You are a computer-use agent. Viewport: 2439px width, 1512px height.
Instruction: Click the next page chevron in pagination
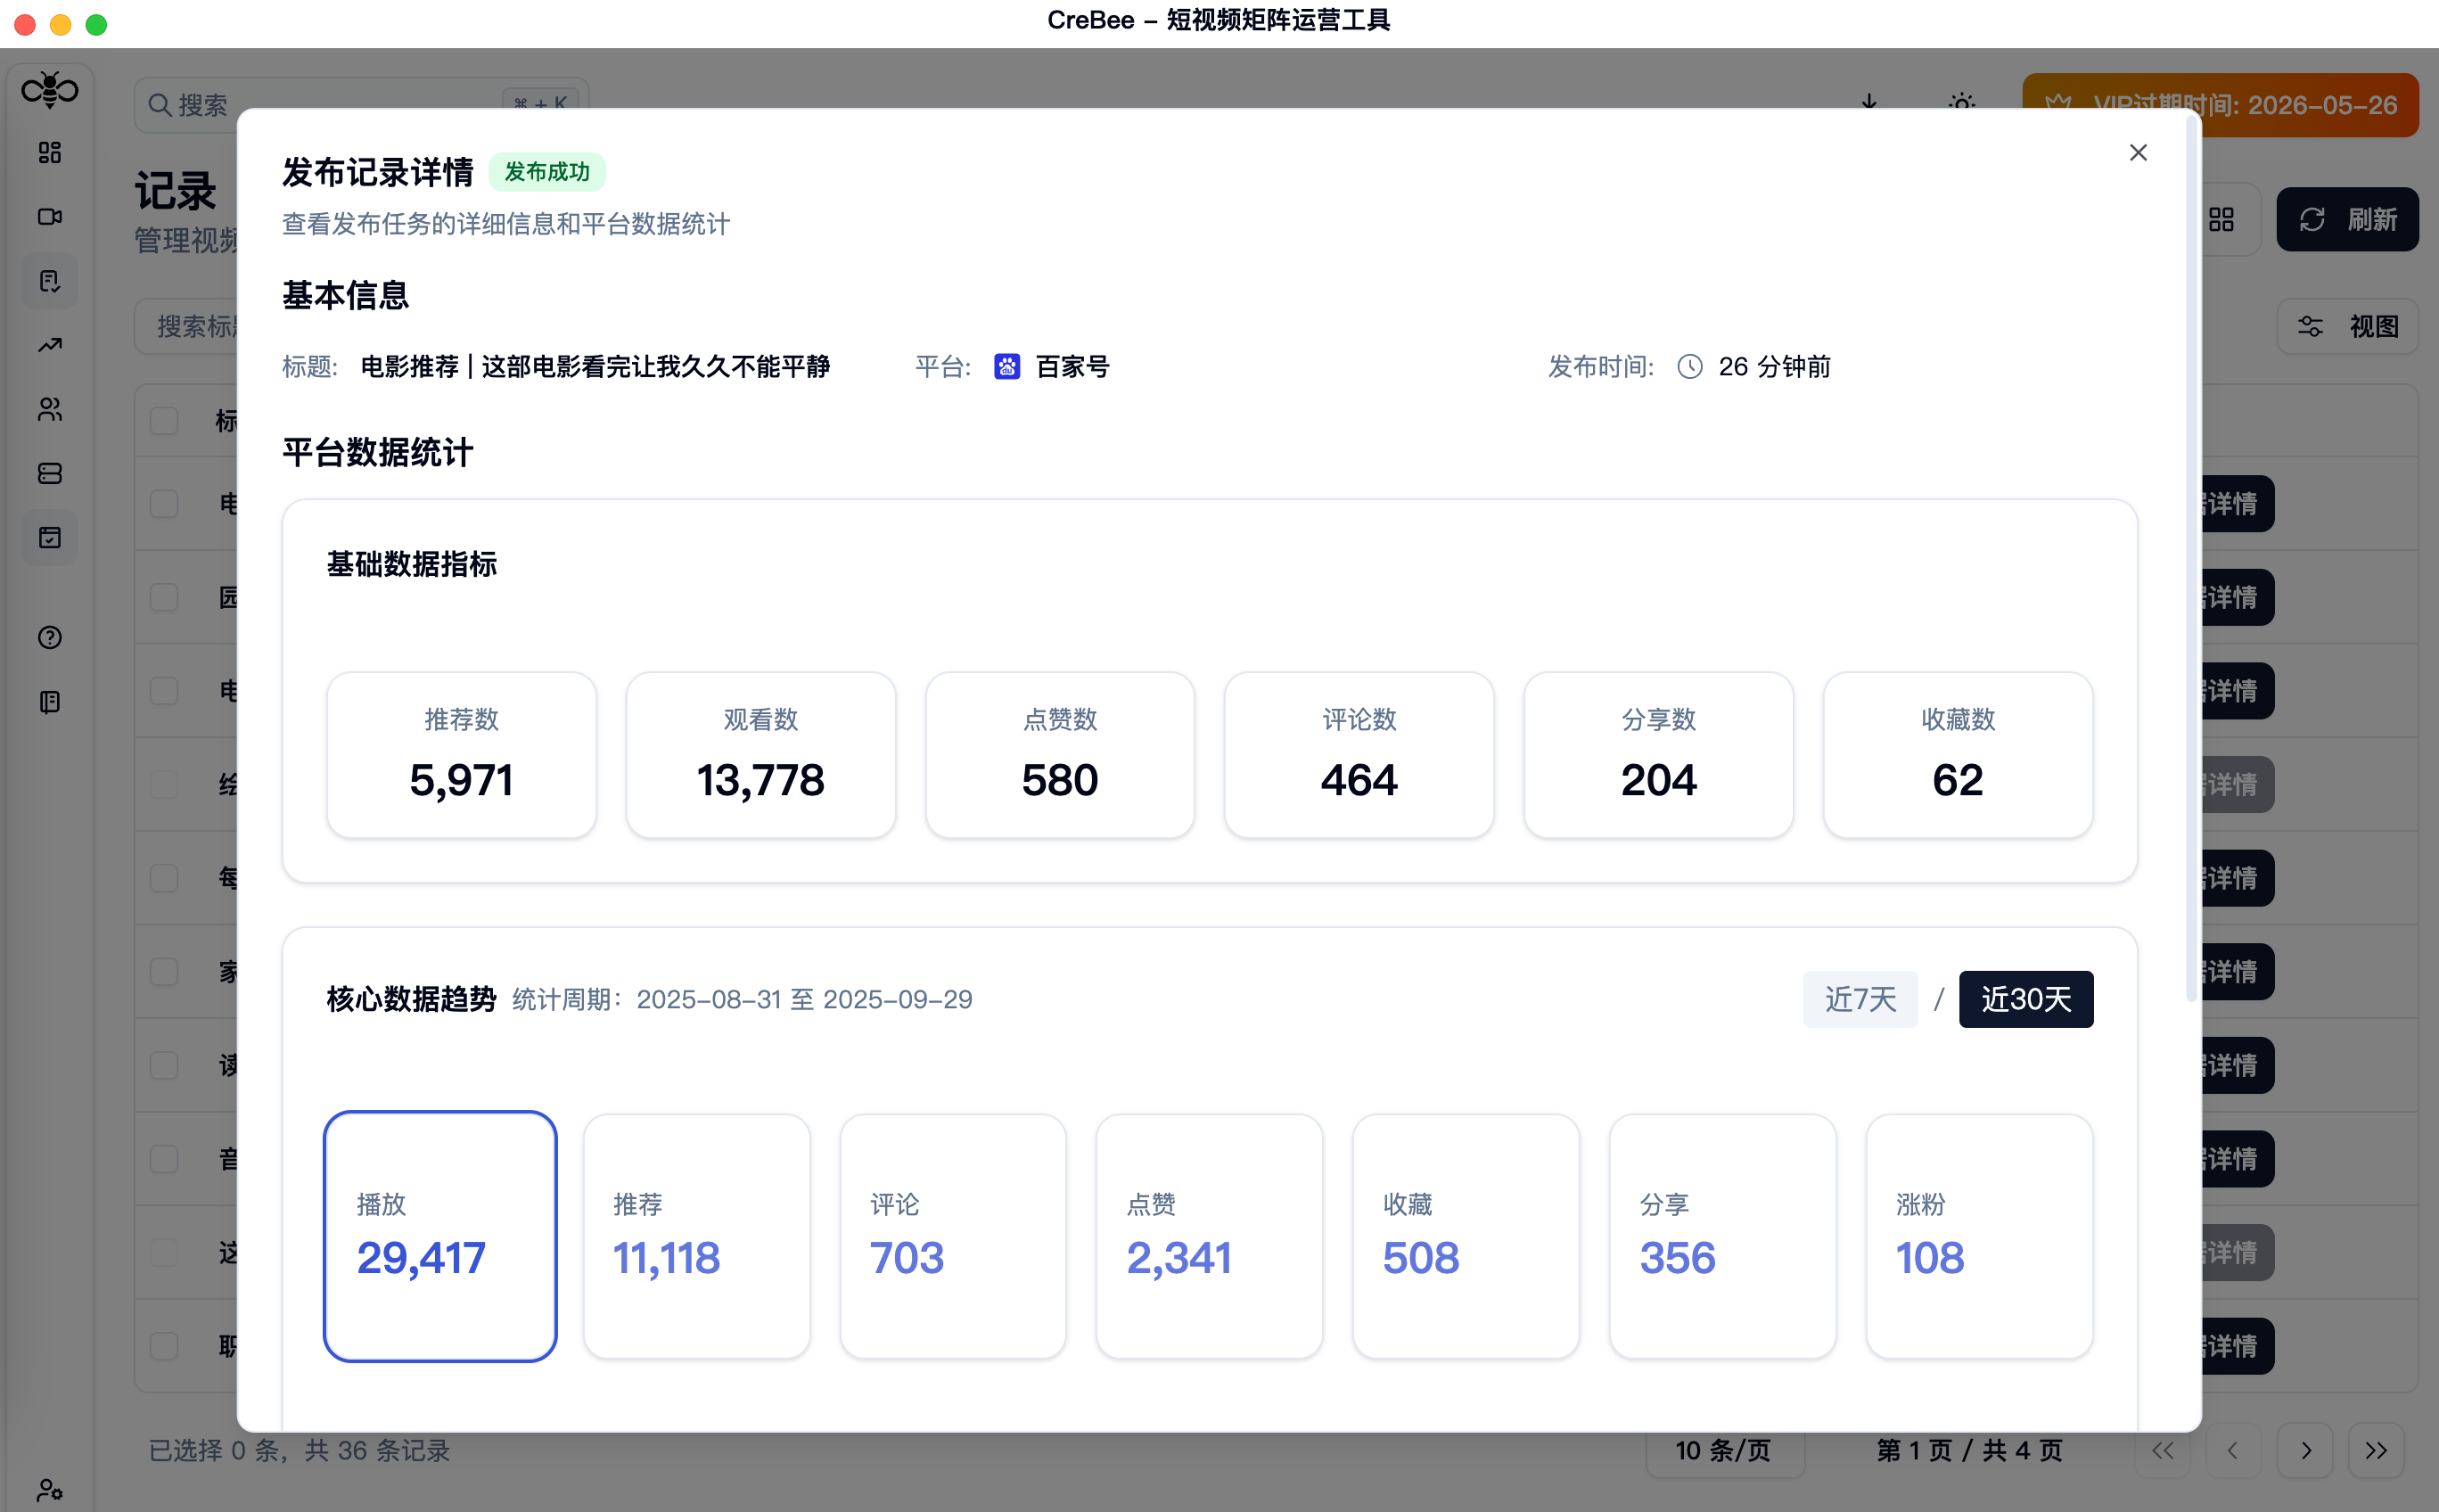pos(2305,1450)
